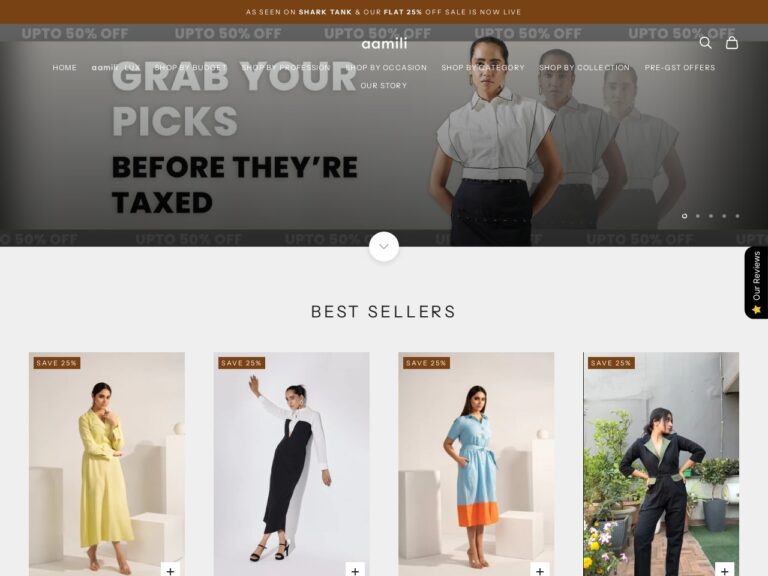768x576 pixels.
Task: Quick add the yellow dress with plus icon
Action: click(170, 570)
